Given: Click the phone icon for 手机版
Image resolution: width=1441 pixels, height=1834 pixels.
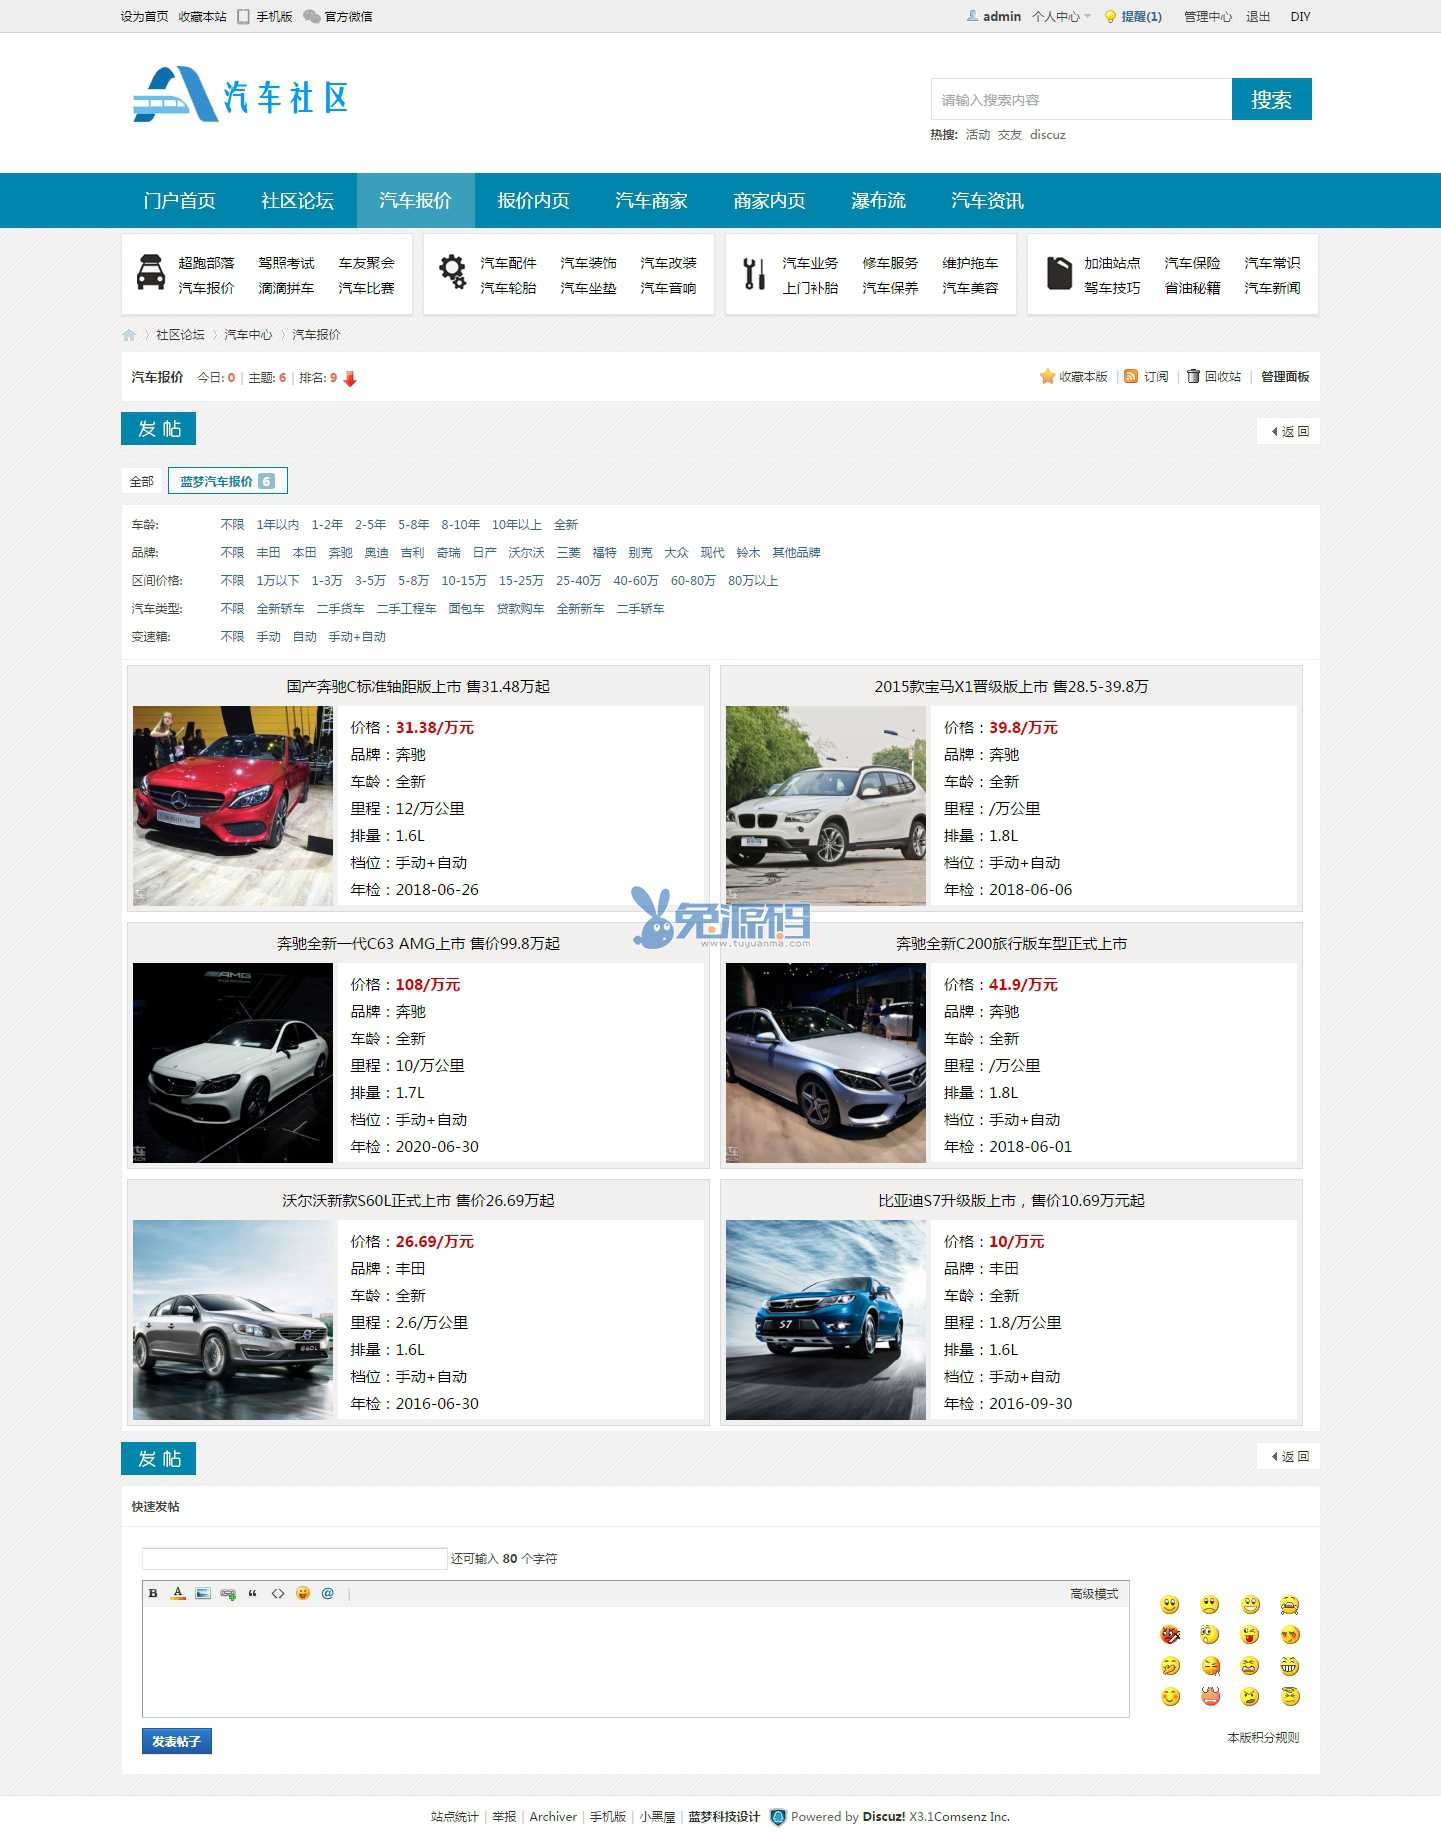Looking at the screenshot, I should coord(243,17).
